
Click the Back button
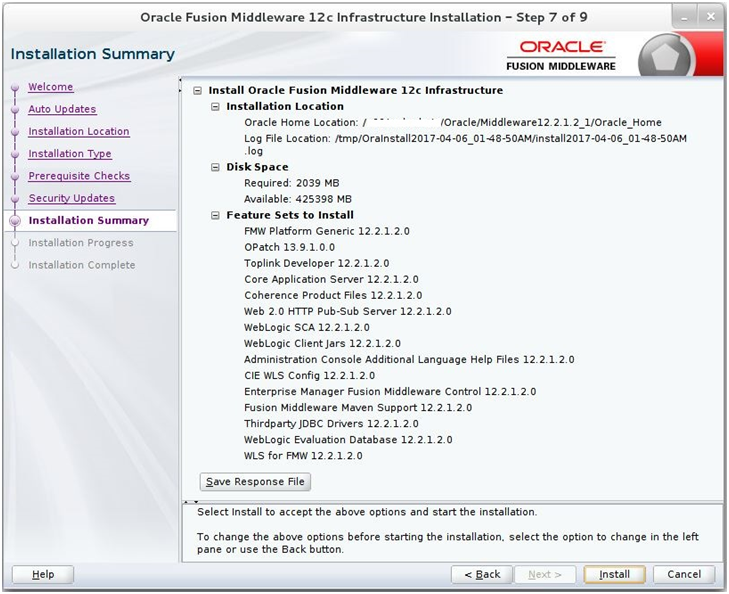[482, 574]
